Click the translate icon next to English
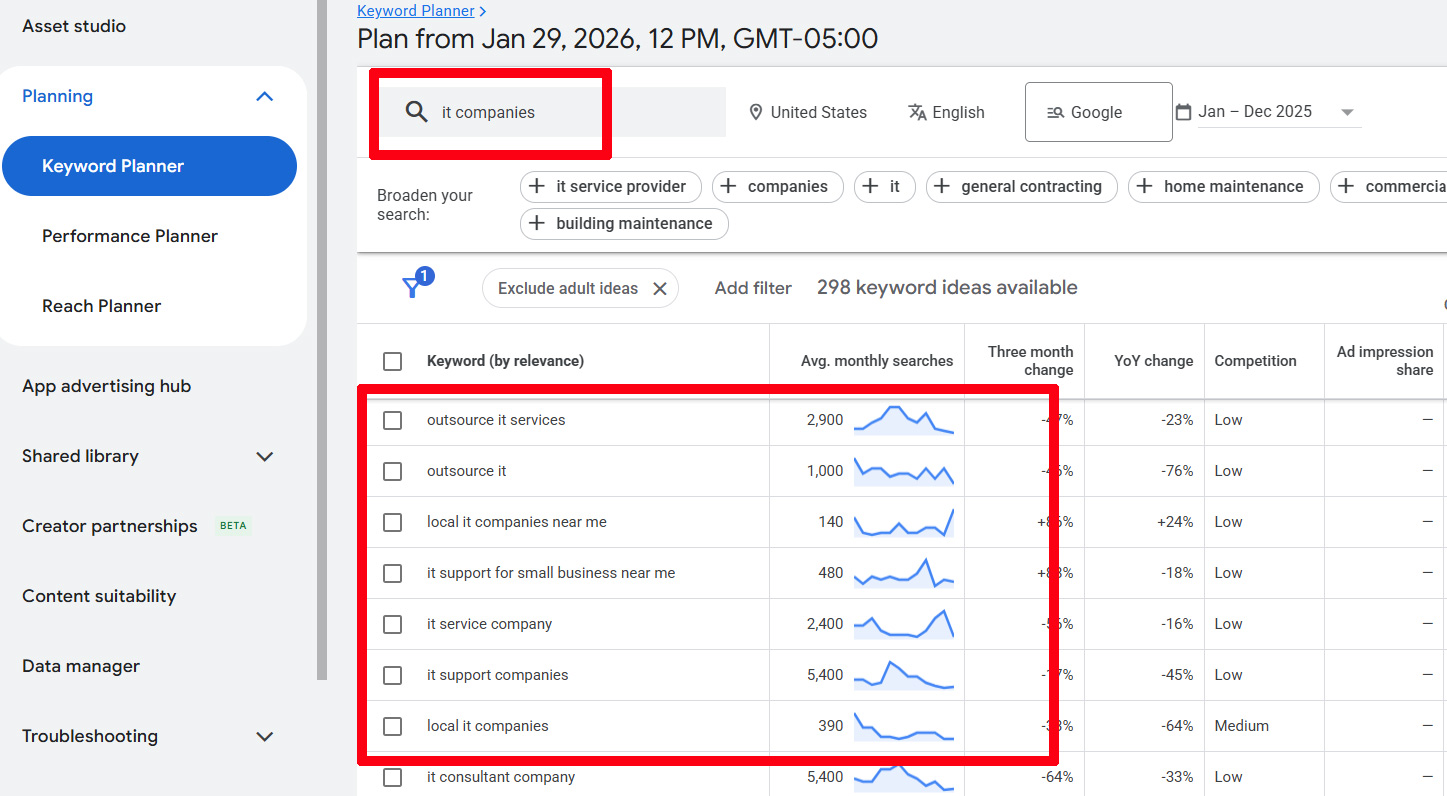Screen dimensions: 1447x796 coord(917,112)
